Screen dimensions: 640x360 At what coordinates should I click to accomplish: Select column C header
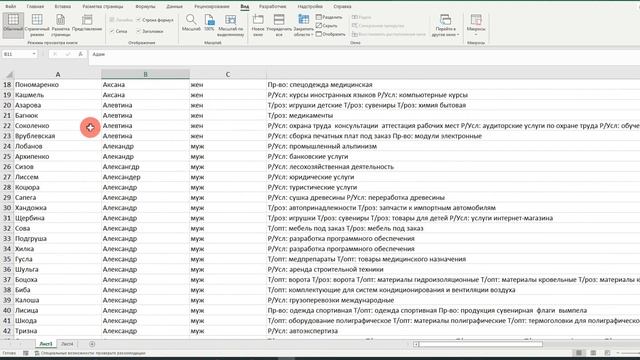tap(228, 74)
